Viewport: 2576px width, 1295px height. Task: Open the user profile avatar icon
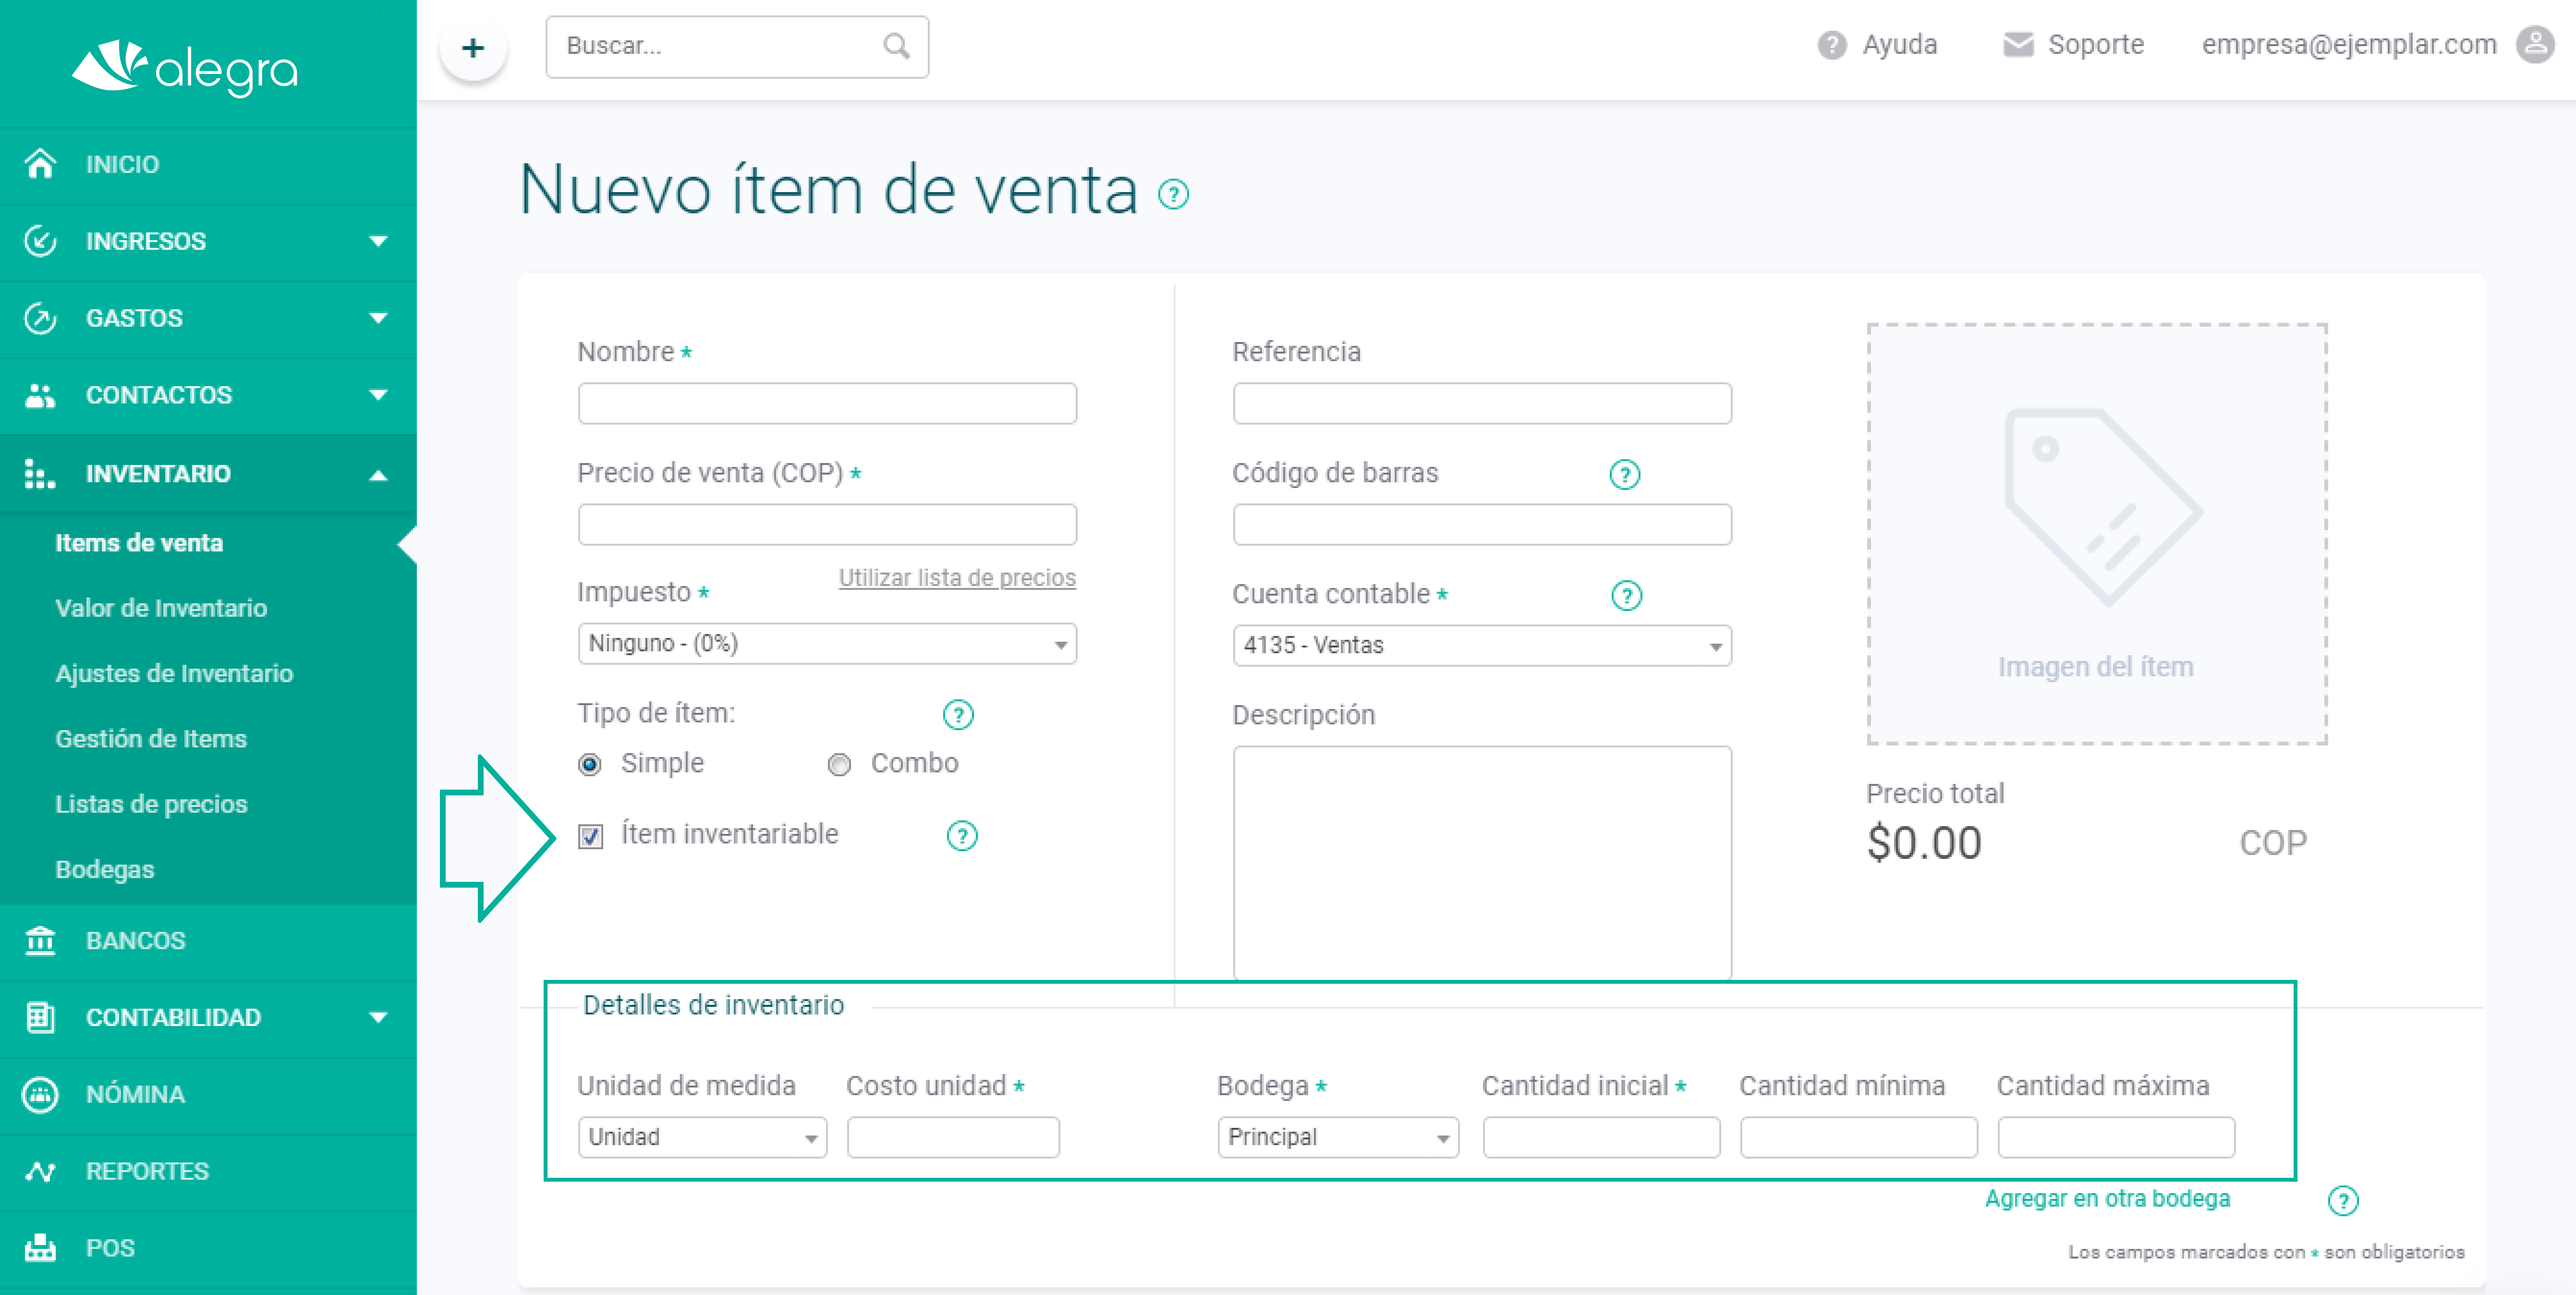2535,45
